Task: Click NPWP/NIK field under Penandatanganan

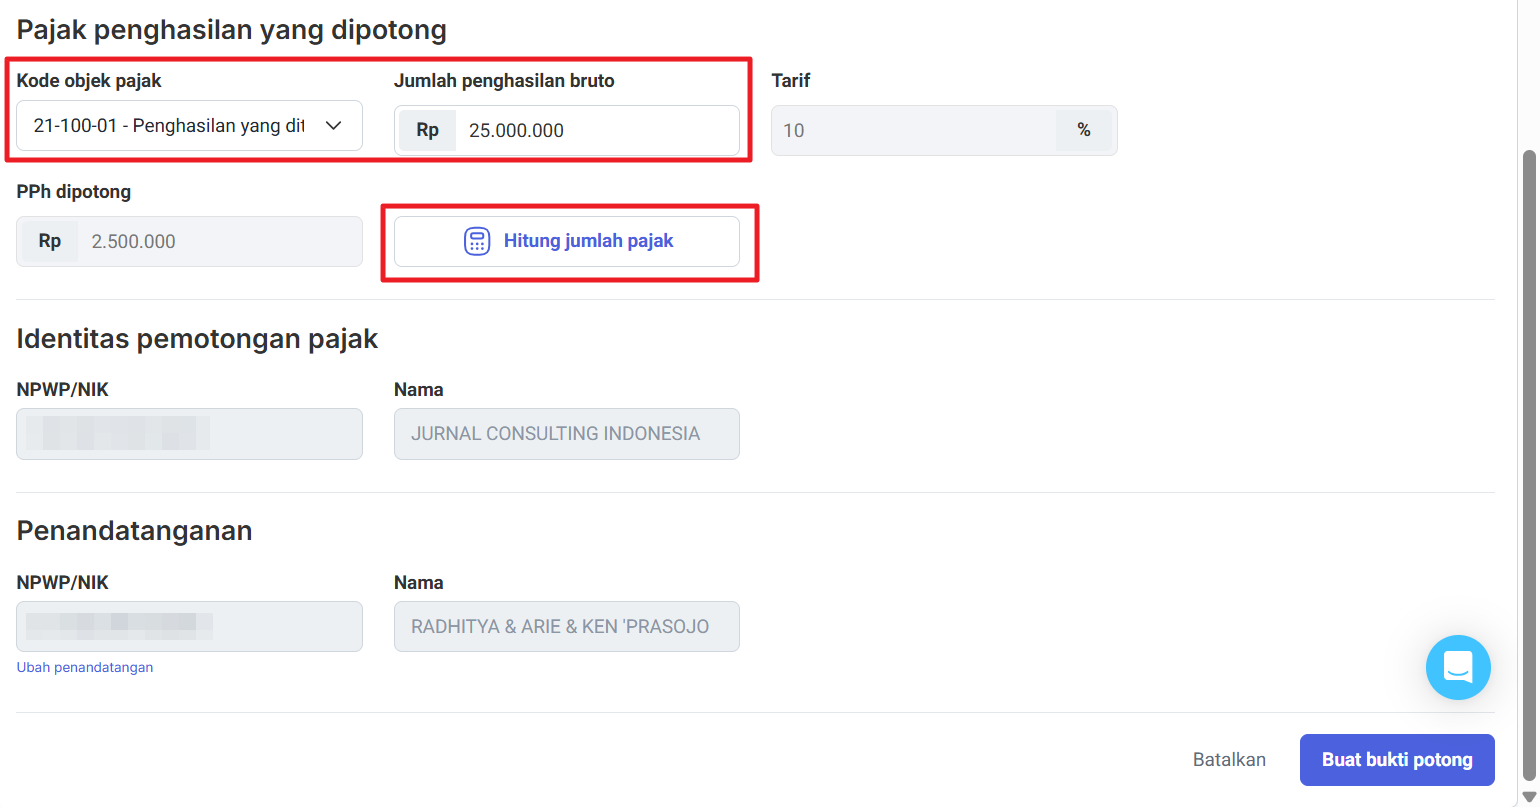Action: click(189, 627)
